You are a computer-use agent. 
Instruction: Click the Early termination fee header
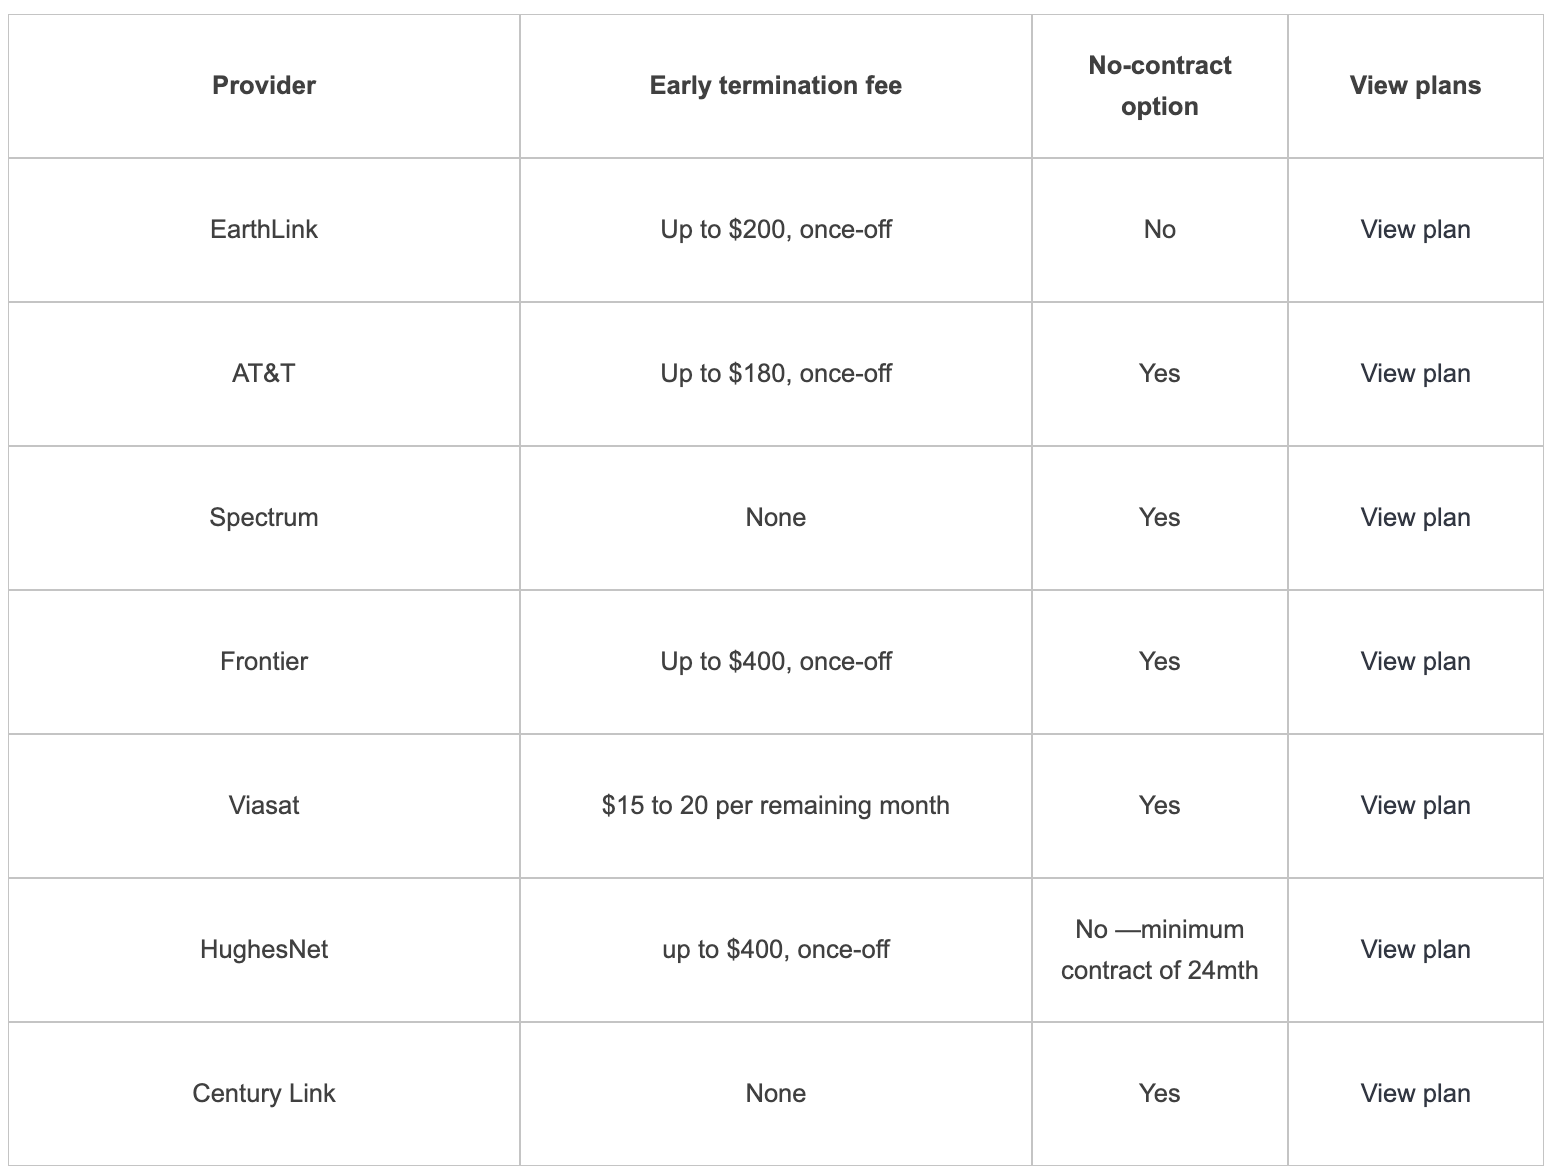[776, 86]
